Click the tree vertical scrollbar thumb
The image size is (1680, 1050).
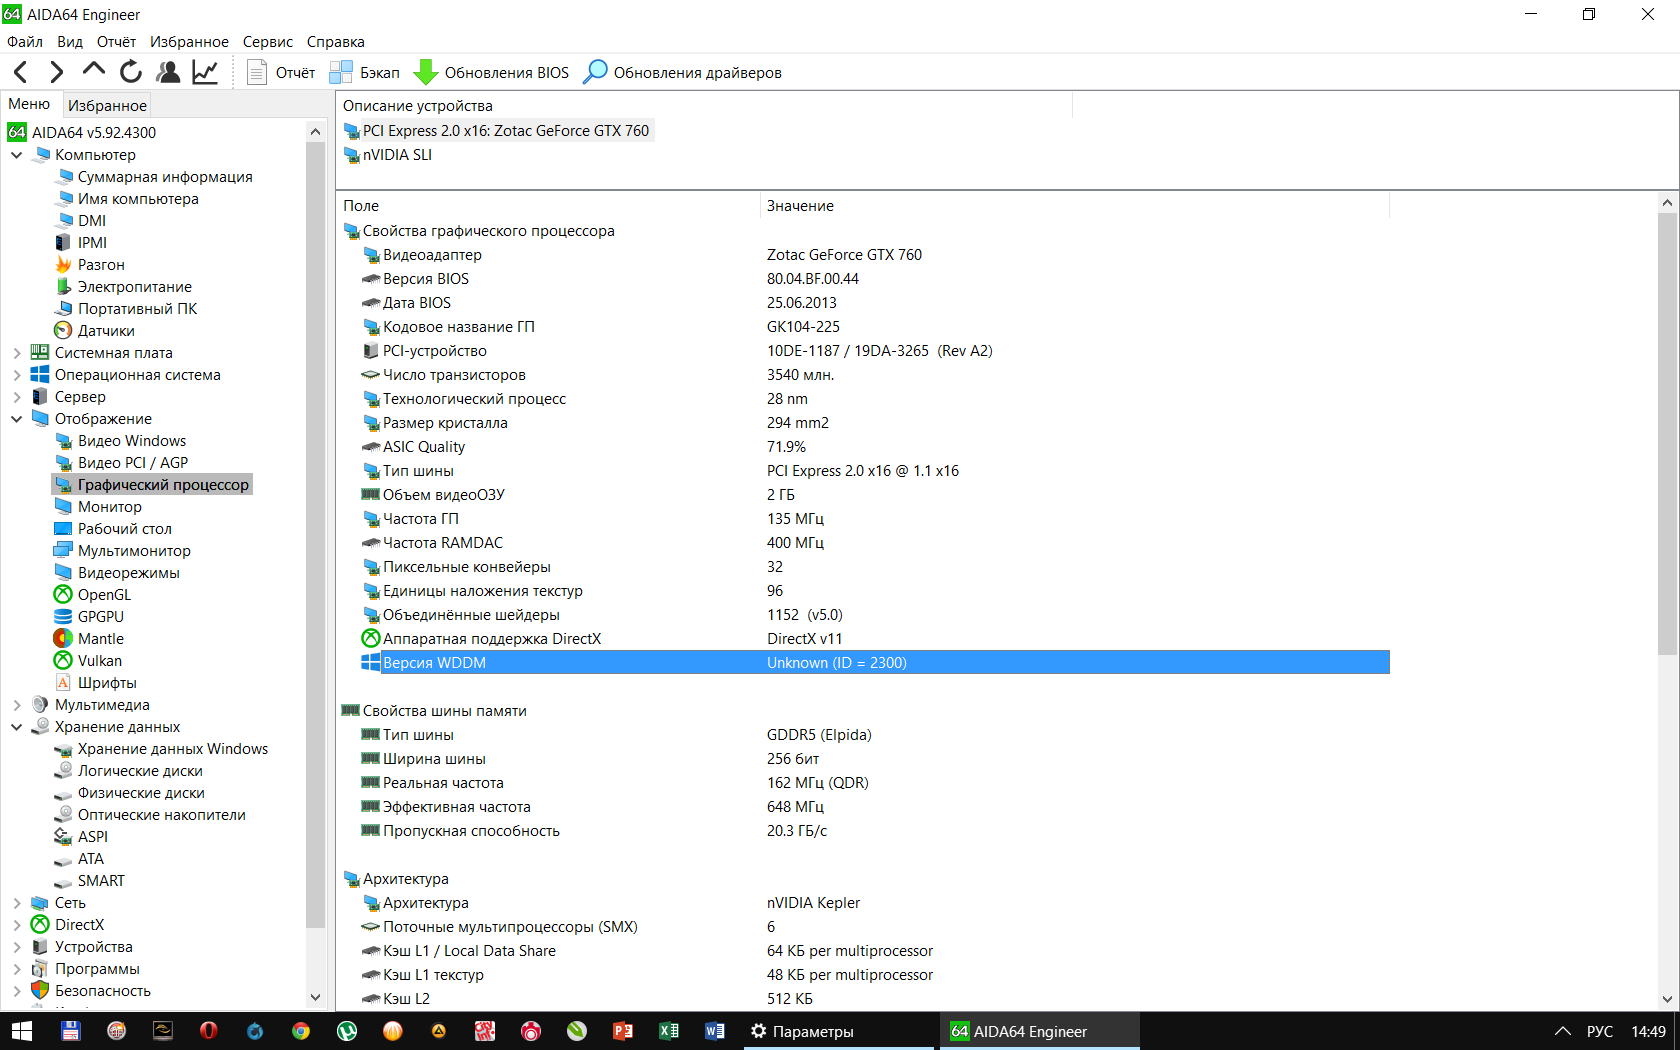click(316, 536)
